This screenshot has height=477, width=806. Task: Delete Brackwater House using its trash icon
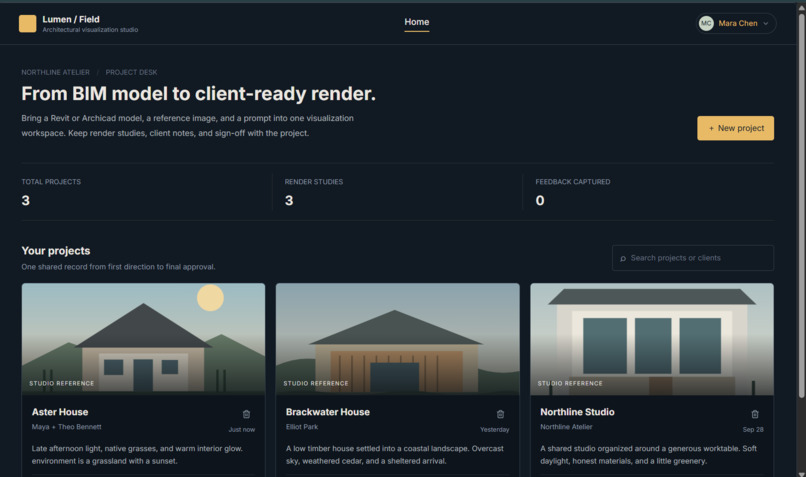coord(500,414)
